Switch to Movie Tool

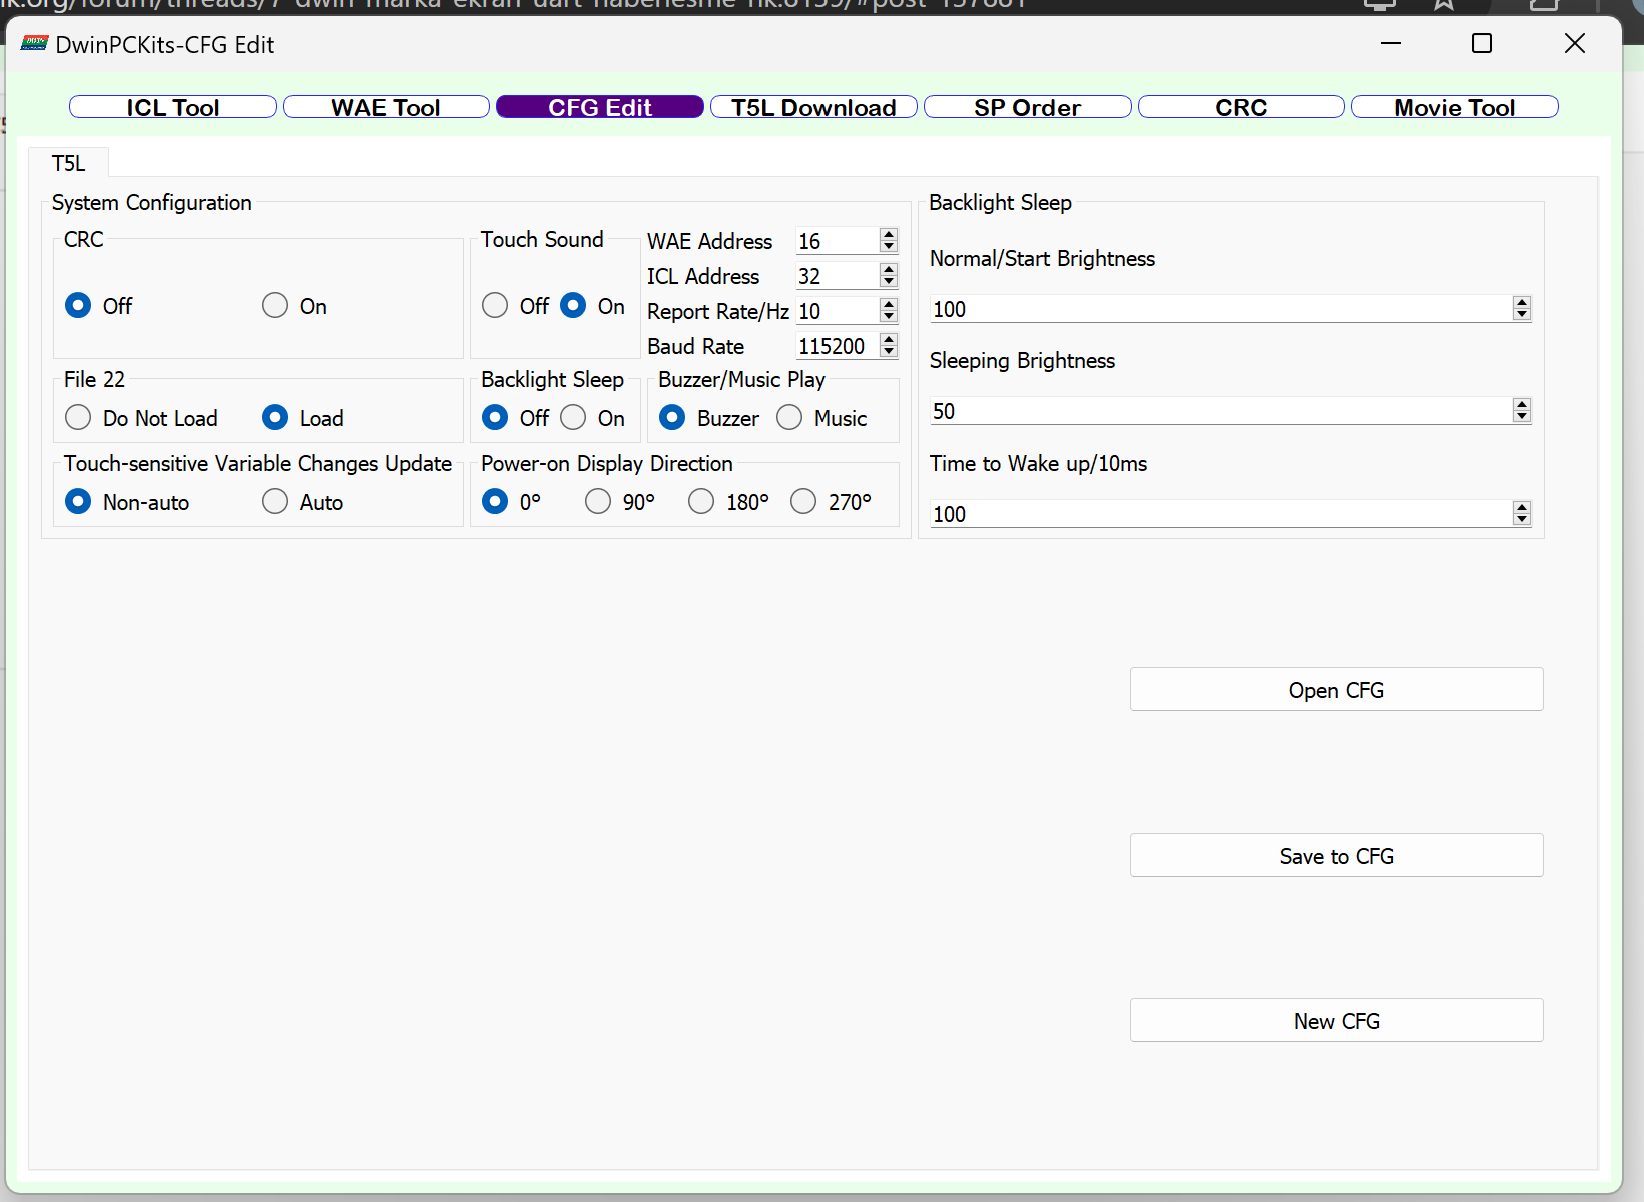pos(1455,107)
